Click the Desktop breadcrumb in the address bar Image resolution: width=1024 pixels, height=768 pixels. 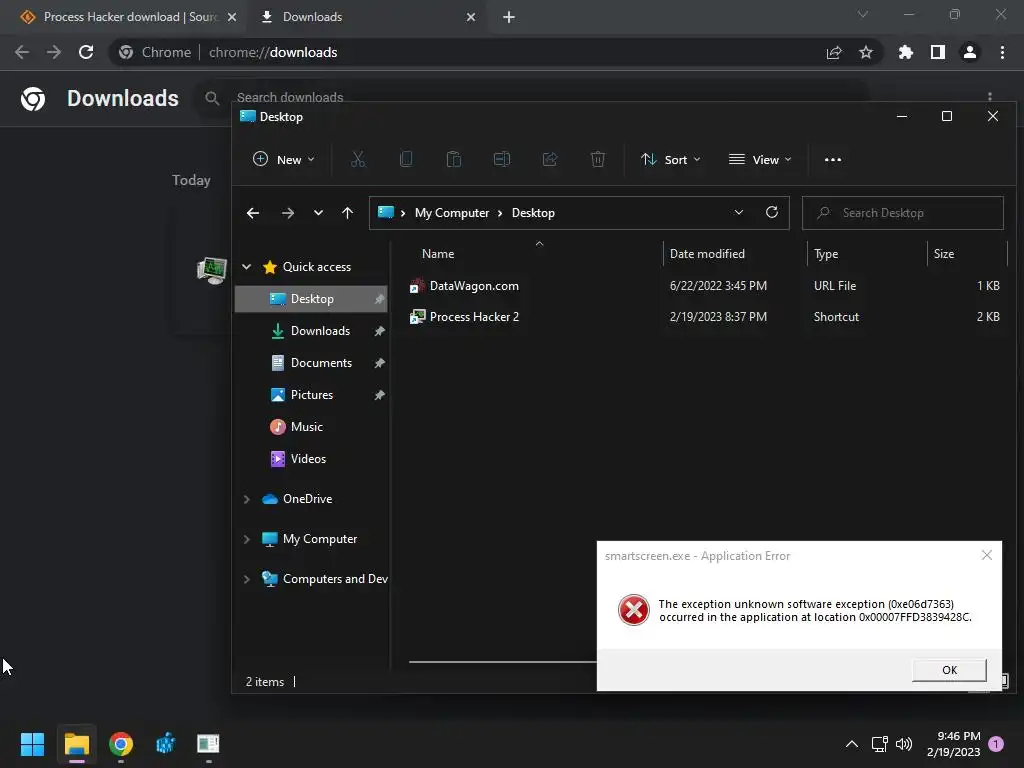pos(533,213)
